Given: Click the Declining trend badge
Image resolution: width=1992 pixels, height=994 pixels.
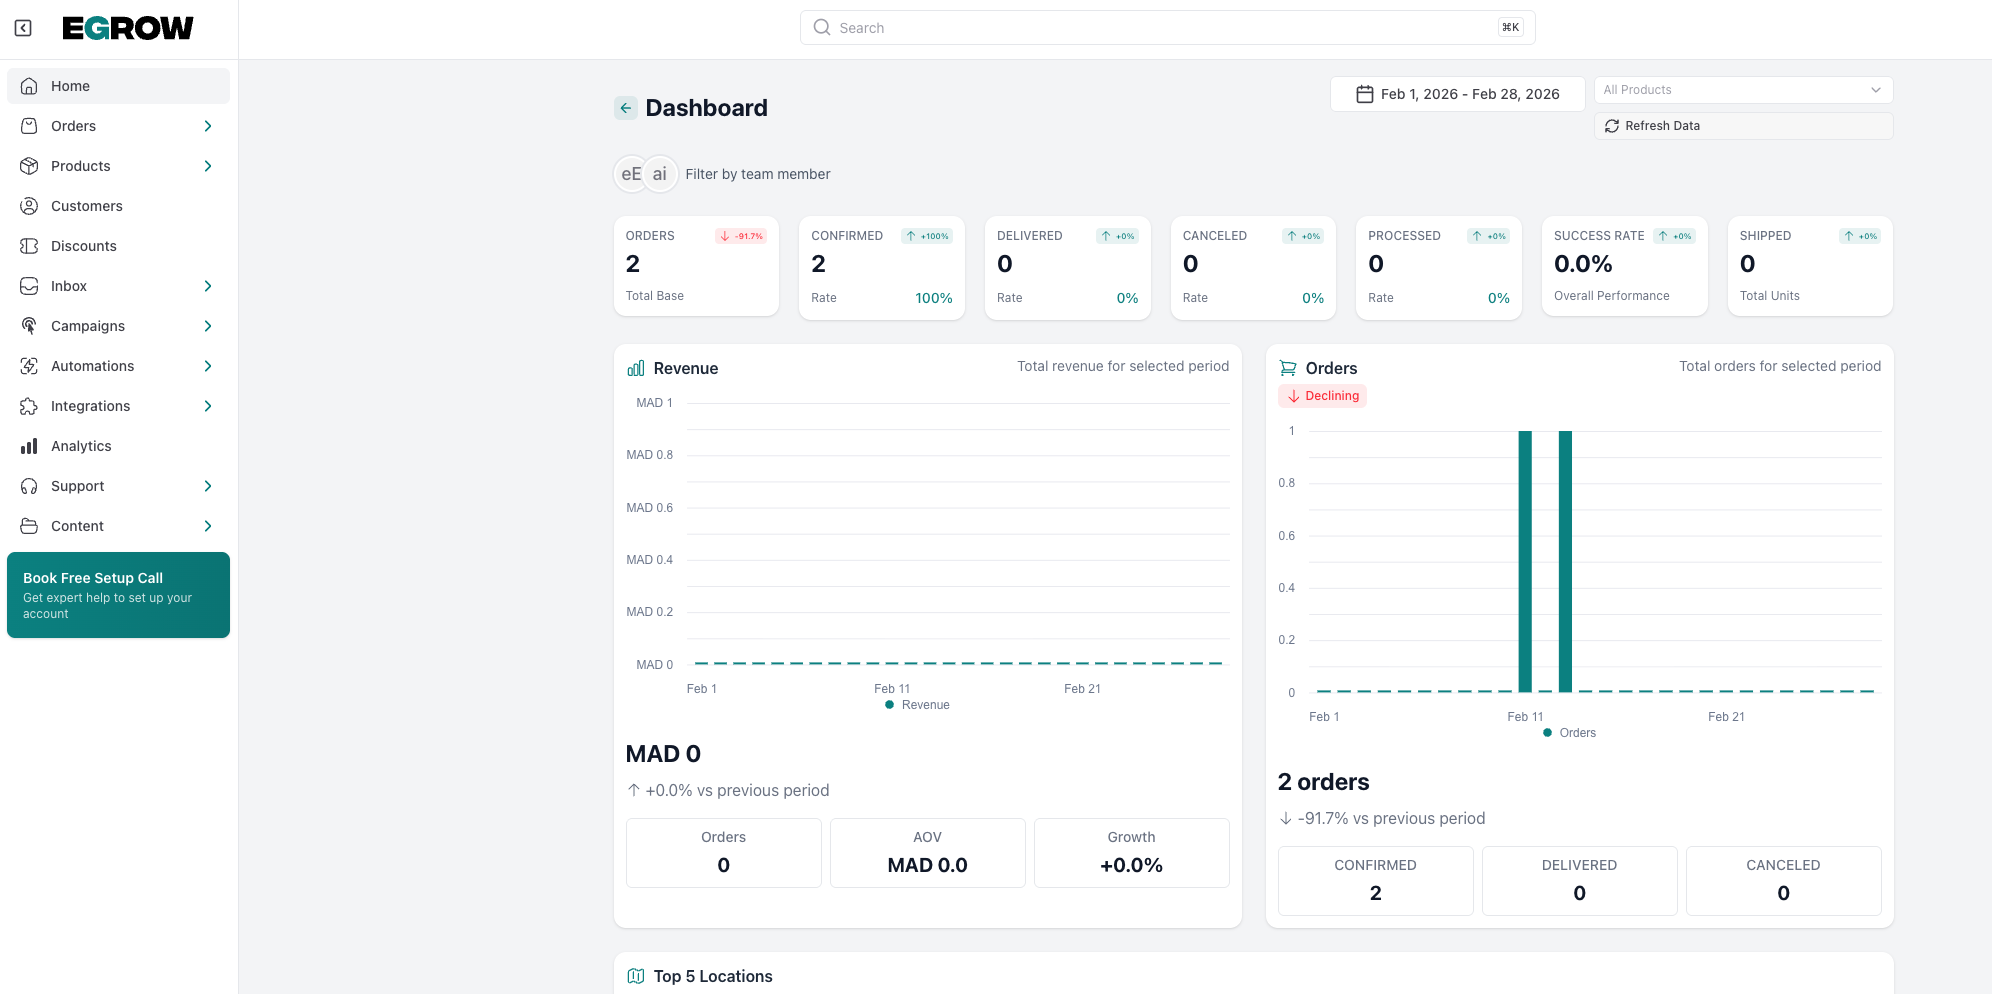Looking at the screenshot, I should [x=1322, y=396].
